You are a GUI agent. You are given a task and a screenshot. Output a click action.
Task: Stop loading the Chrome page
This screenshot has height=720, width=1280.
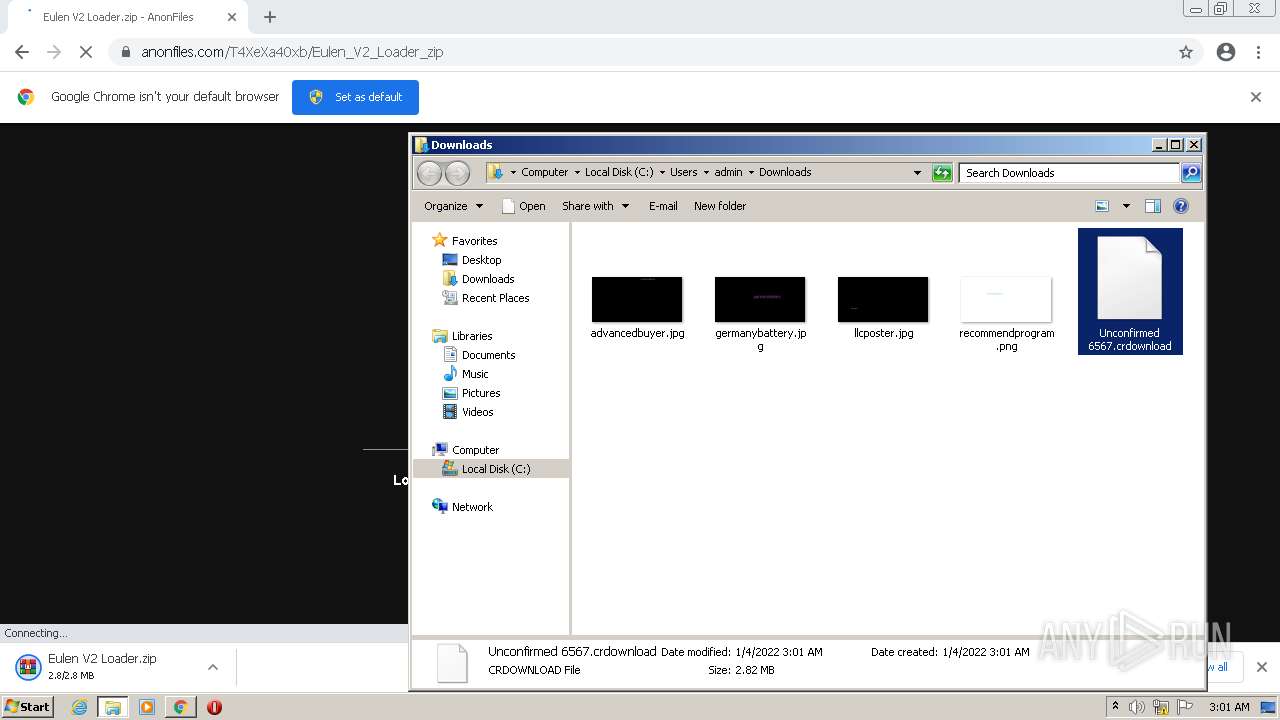pos(86,52)
